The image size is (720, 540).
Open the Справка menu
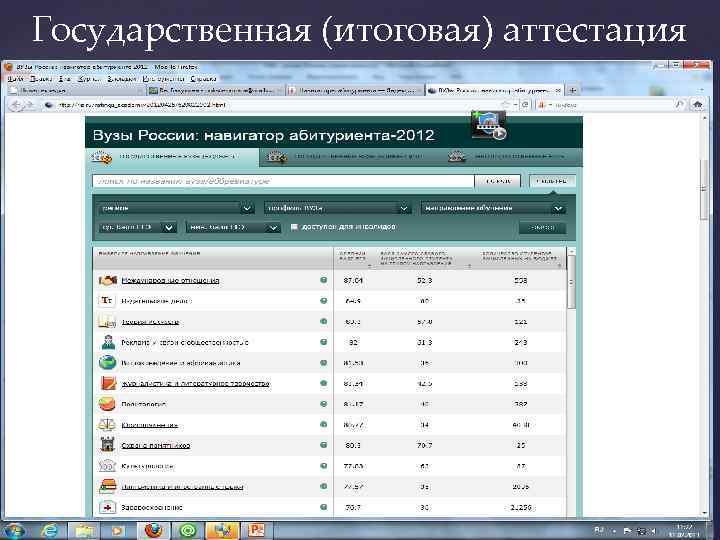click(203, 79)
